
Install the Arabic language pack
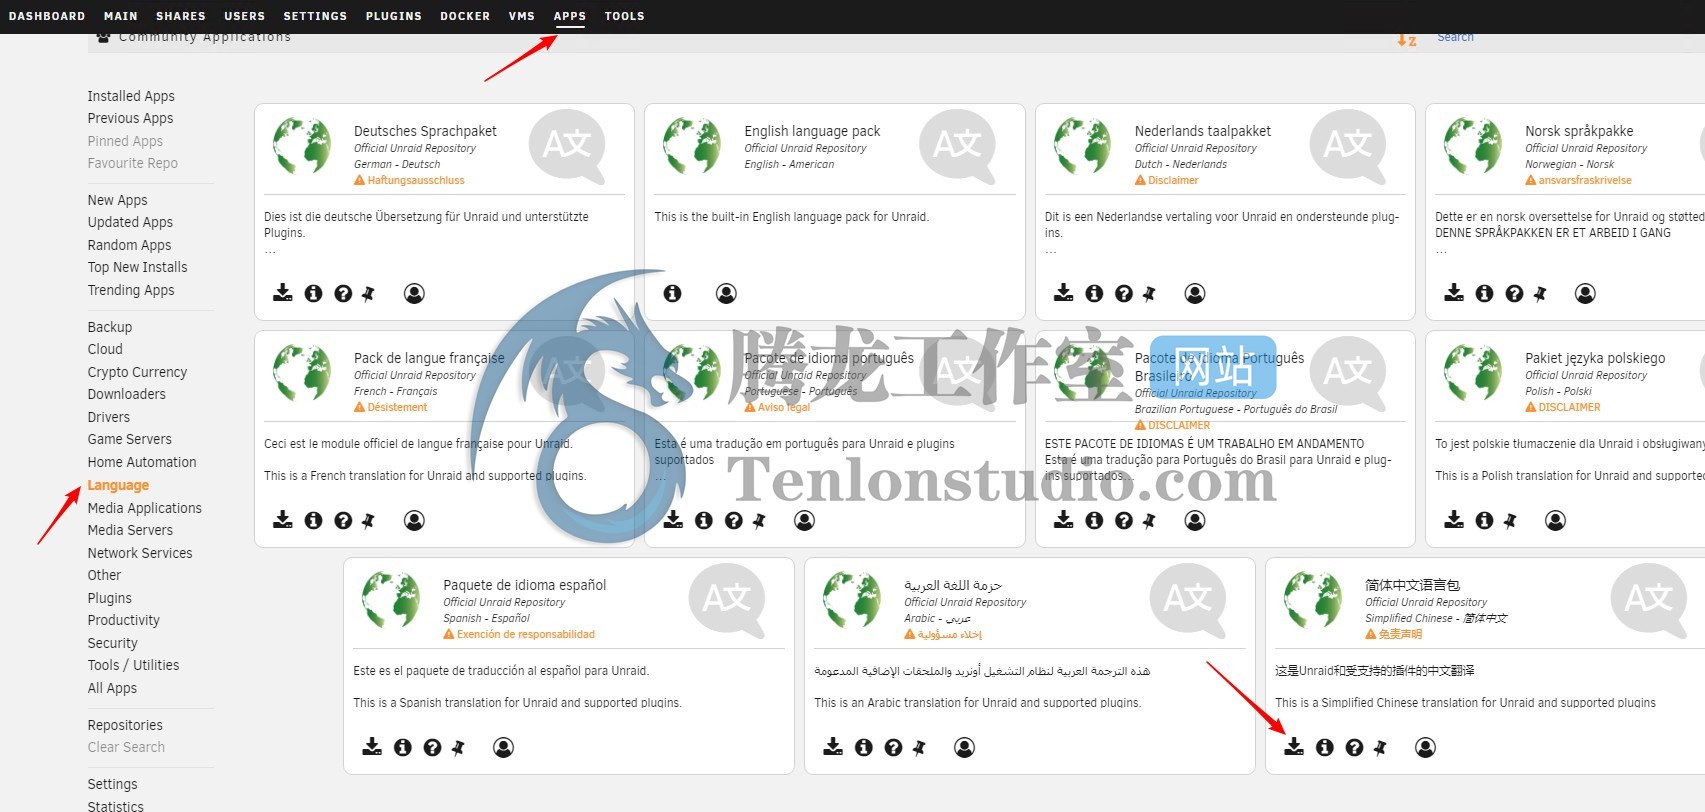833,746
